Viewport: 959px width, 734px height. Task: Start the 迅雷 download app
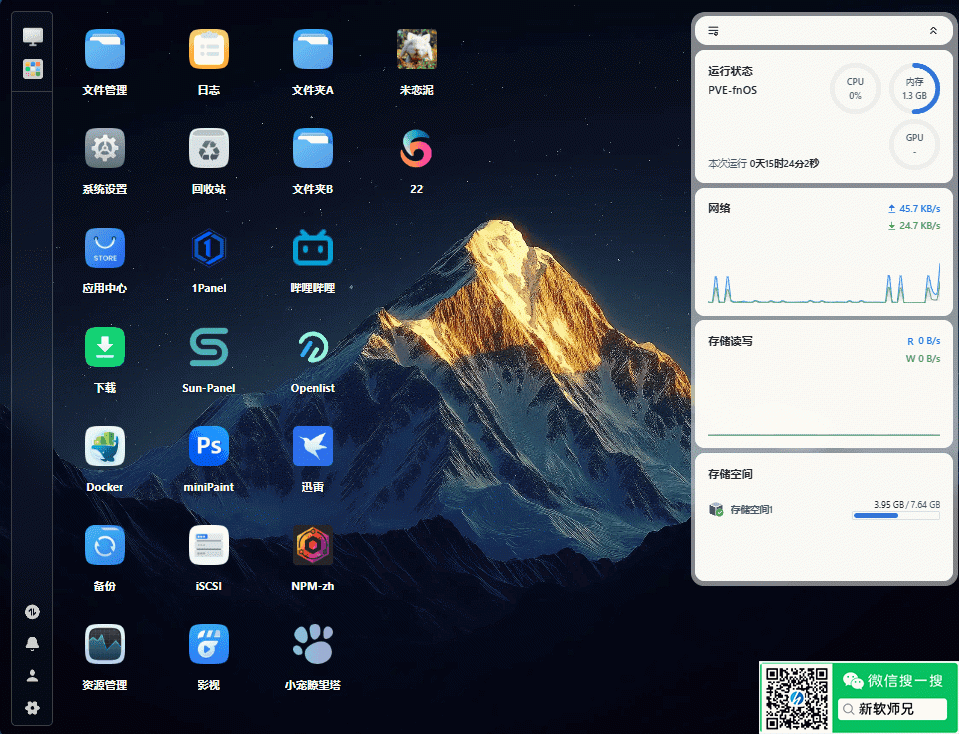[x=313, y=446]
